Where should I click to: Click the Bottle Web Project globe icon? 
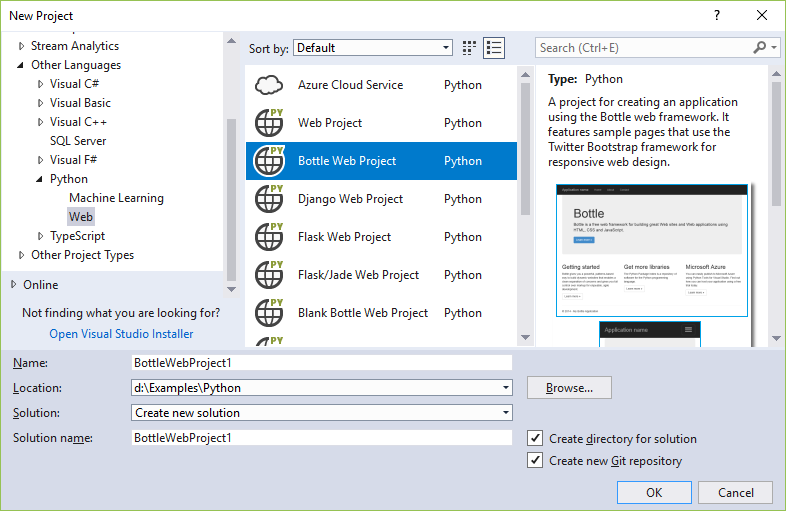pos(269,161)
